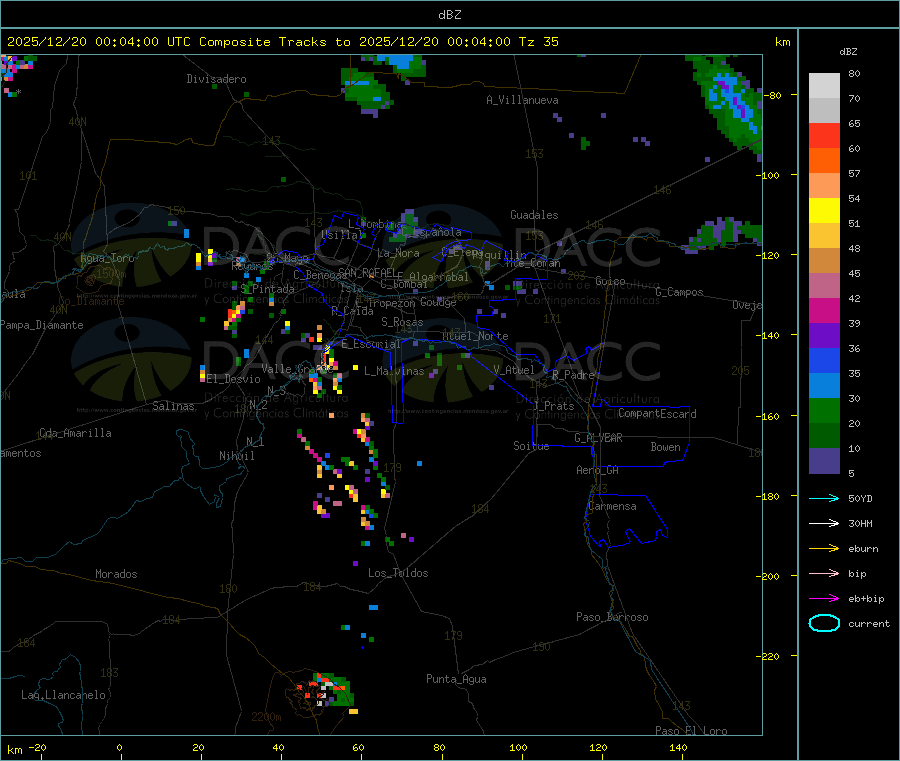Click the Divisadero map label

click(216, 79)
